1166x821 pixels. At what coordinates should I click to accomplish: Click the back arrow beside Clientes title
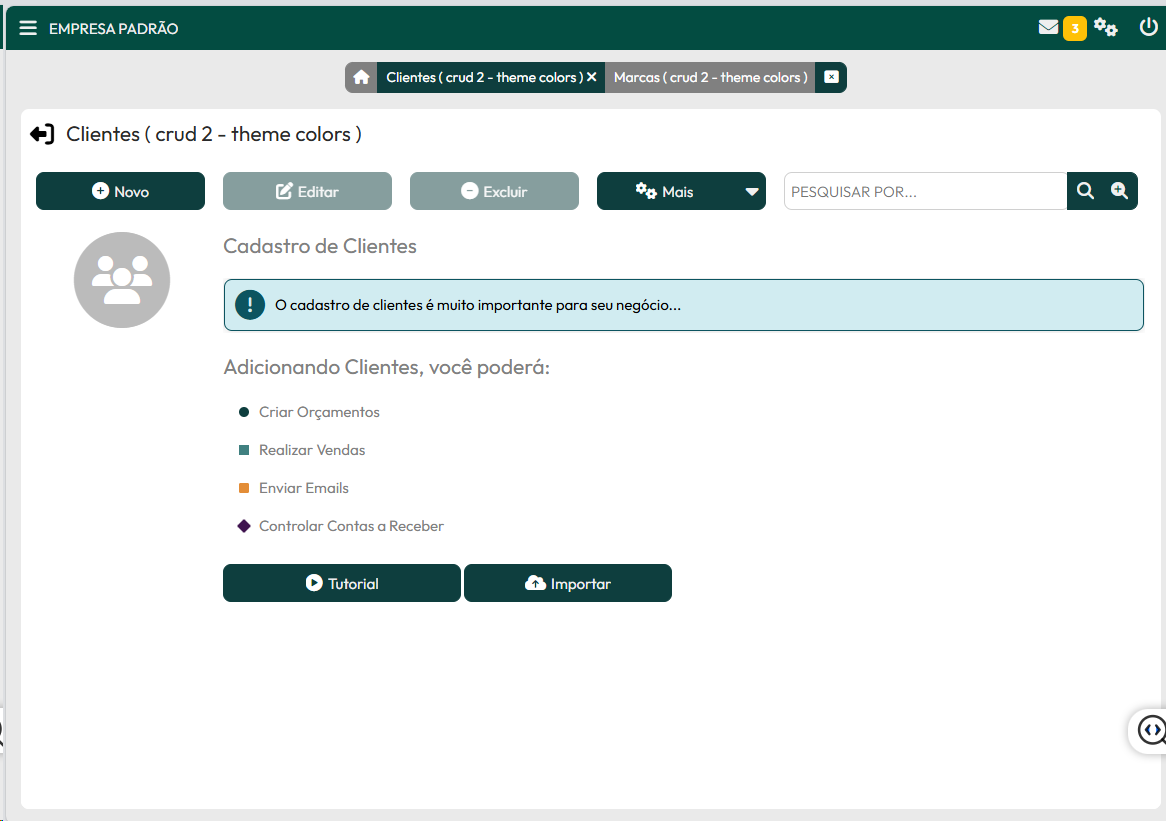(x=42, y=134)
